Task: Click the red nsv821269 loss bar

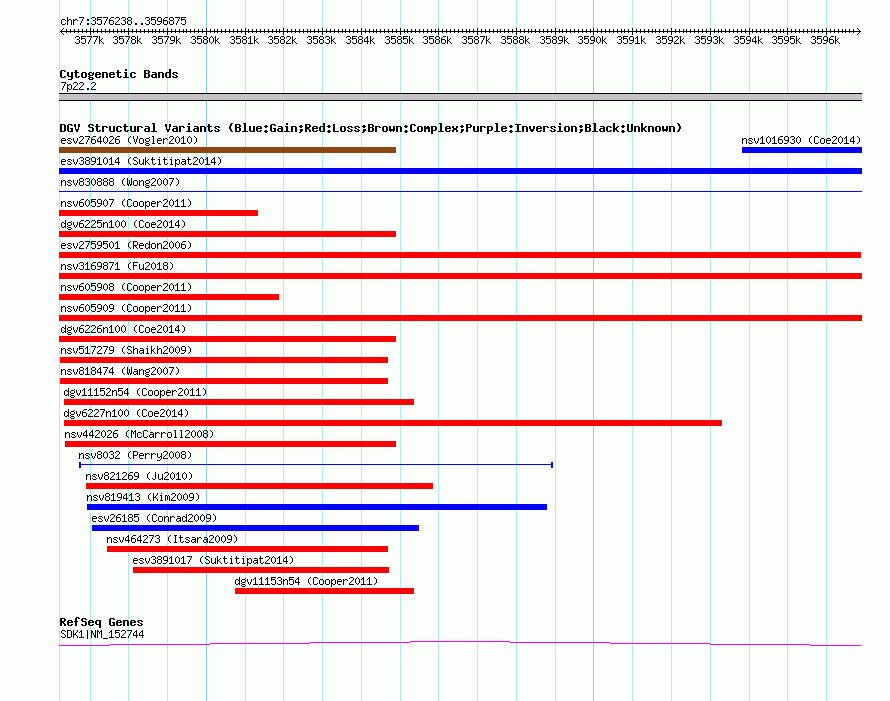Action: (259, 486)
